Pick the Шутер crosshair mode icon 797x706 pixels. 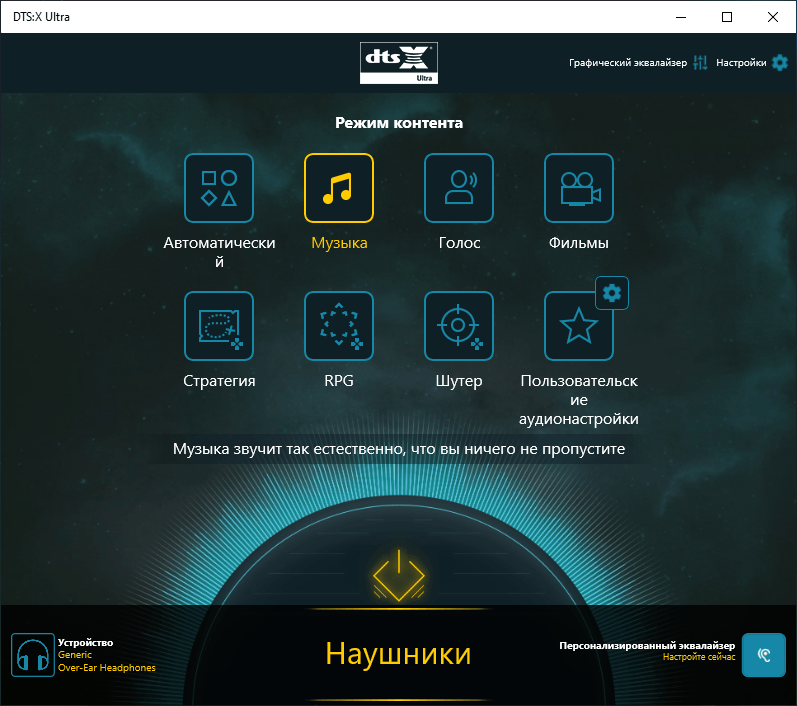click(x=458, y=326)
